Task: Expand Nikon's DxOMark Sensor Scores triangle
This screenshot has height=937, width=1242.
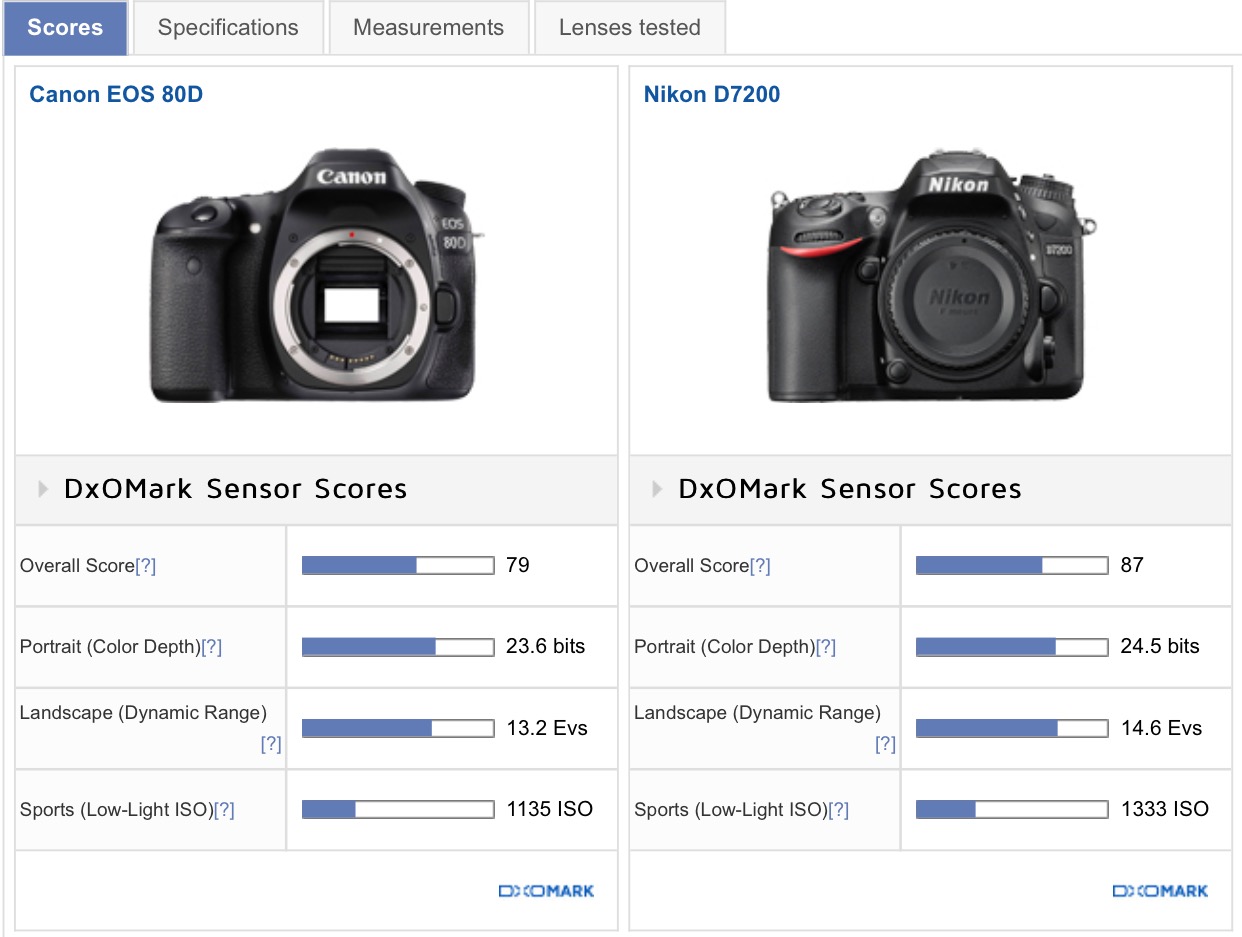Action: tap(657, 489)
